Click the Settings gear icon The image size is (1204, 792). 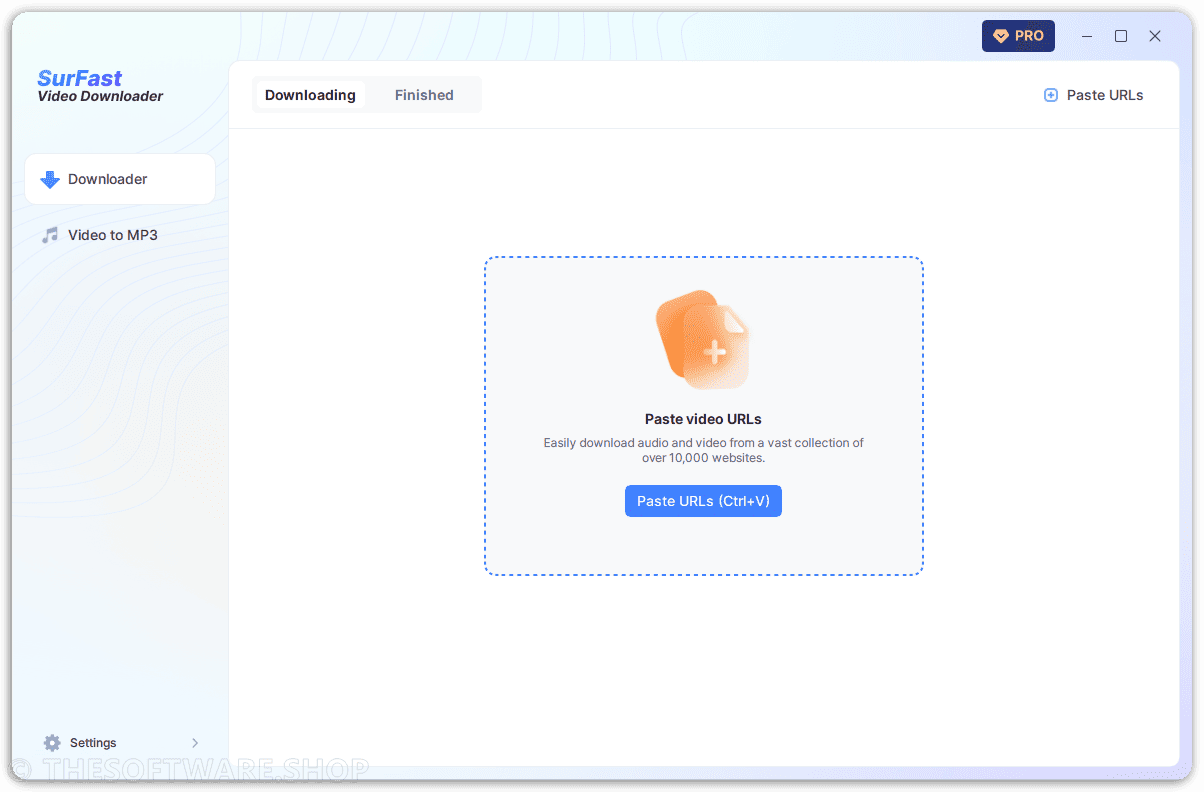coord(52,743)
